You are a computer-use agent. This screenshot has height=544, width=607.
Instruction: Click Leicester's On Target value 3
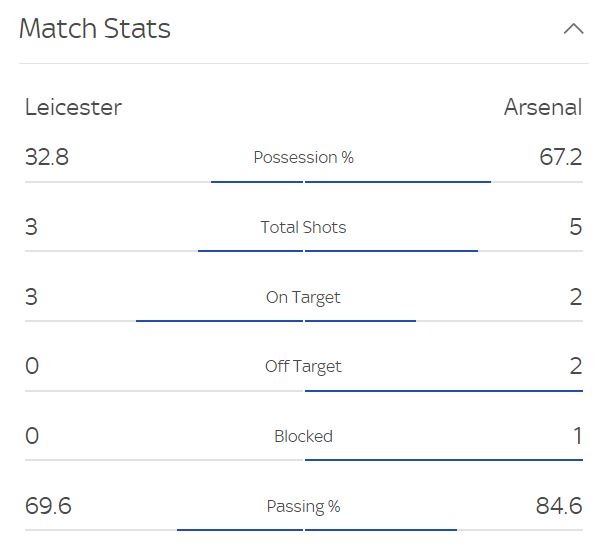[x=31, y=297]
